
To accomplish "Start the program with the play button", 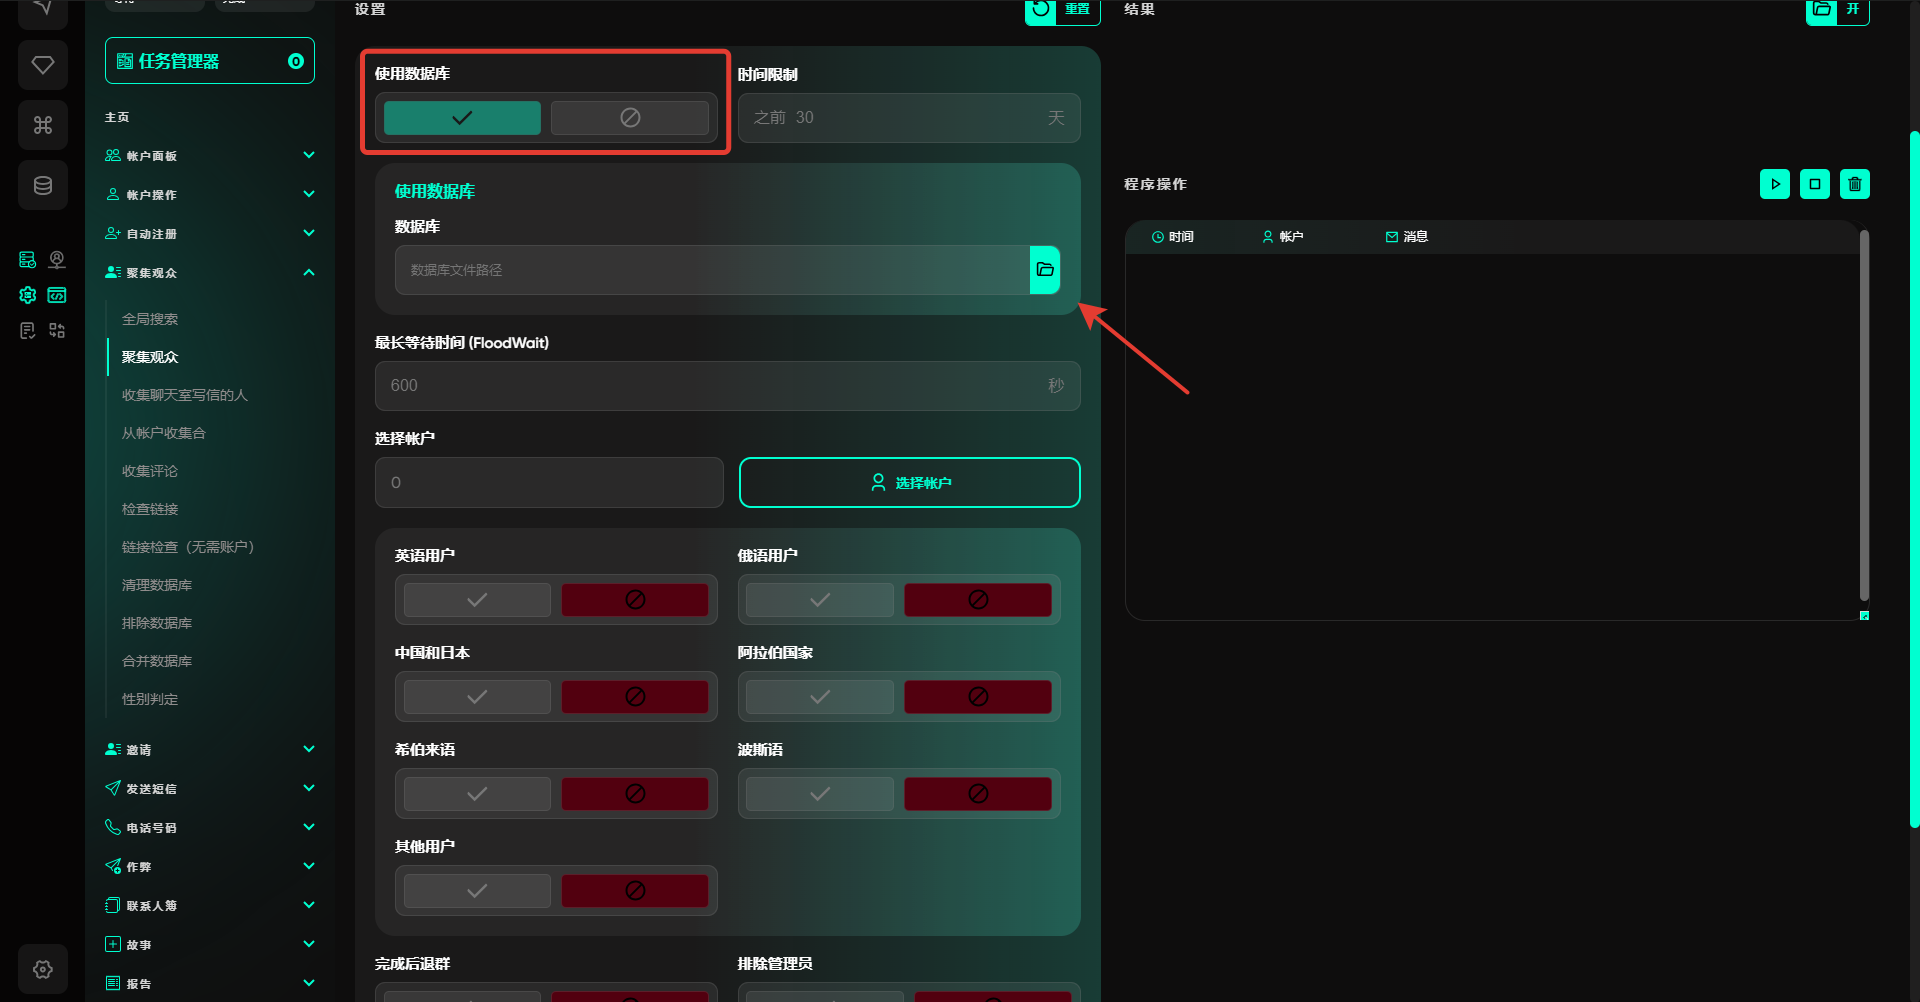I will click(1774, 184).
